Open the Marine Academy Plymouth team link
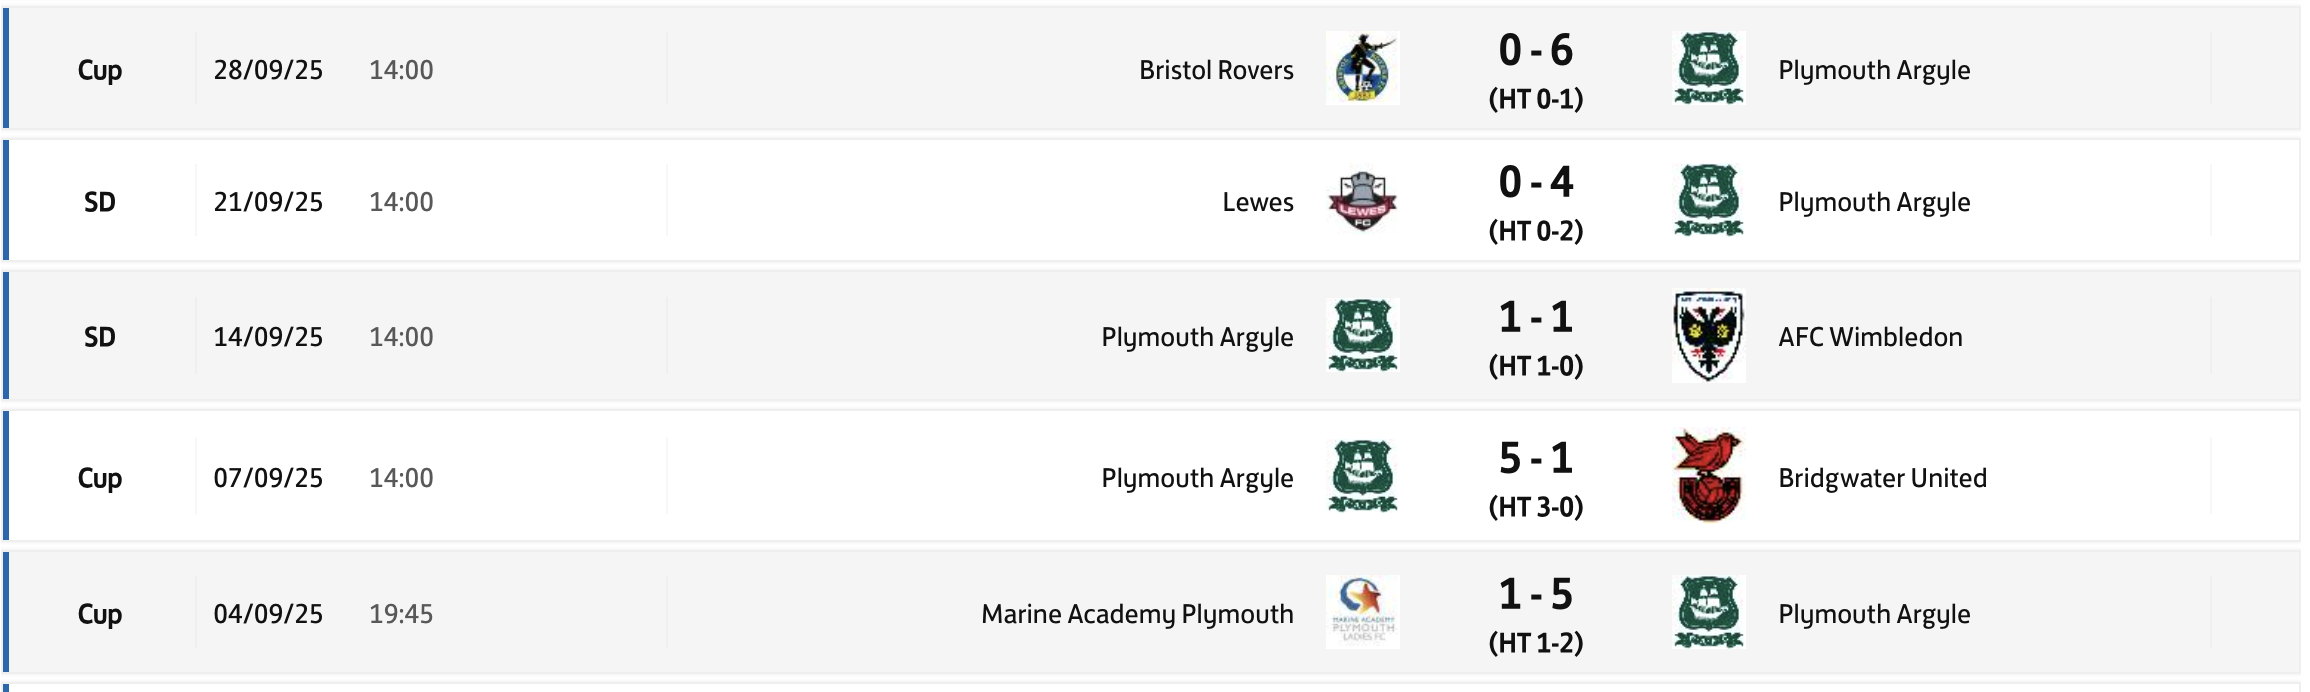This screenshot has width=2310, height=692. 1137,614
